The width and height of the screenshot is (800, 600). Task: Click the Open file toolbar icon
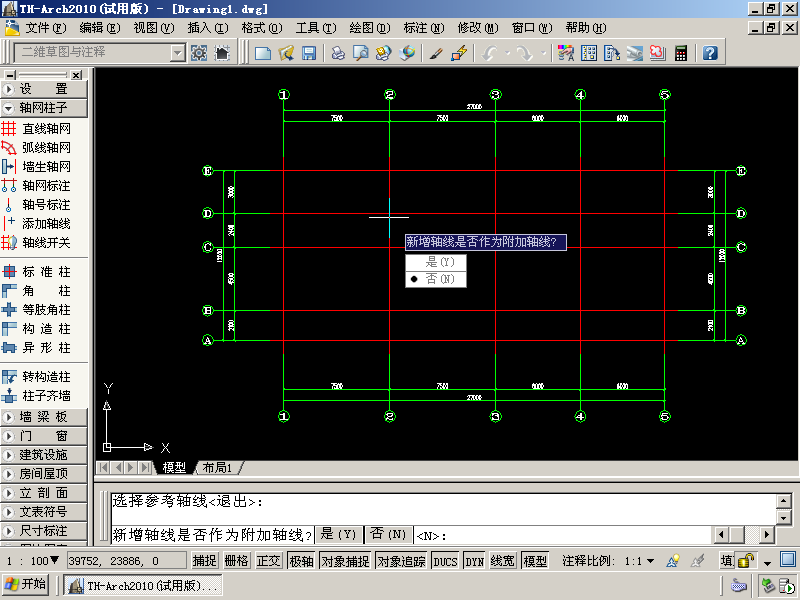(x=286, y=53)
